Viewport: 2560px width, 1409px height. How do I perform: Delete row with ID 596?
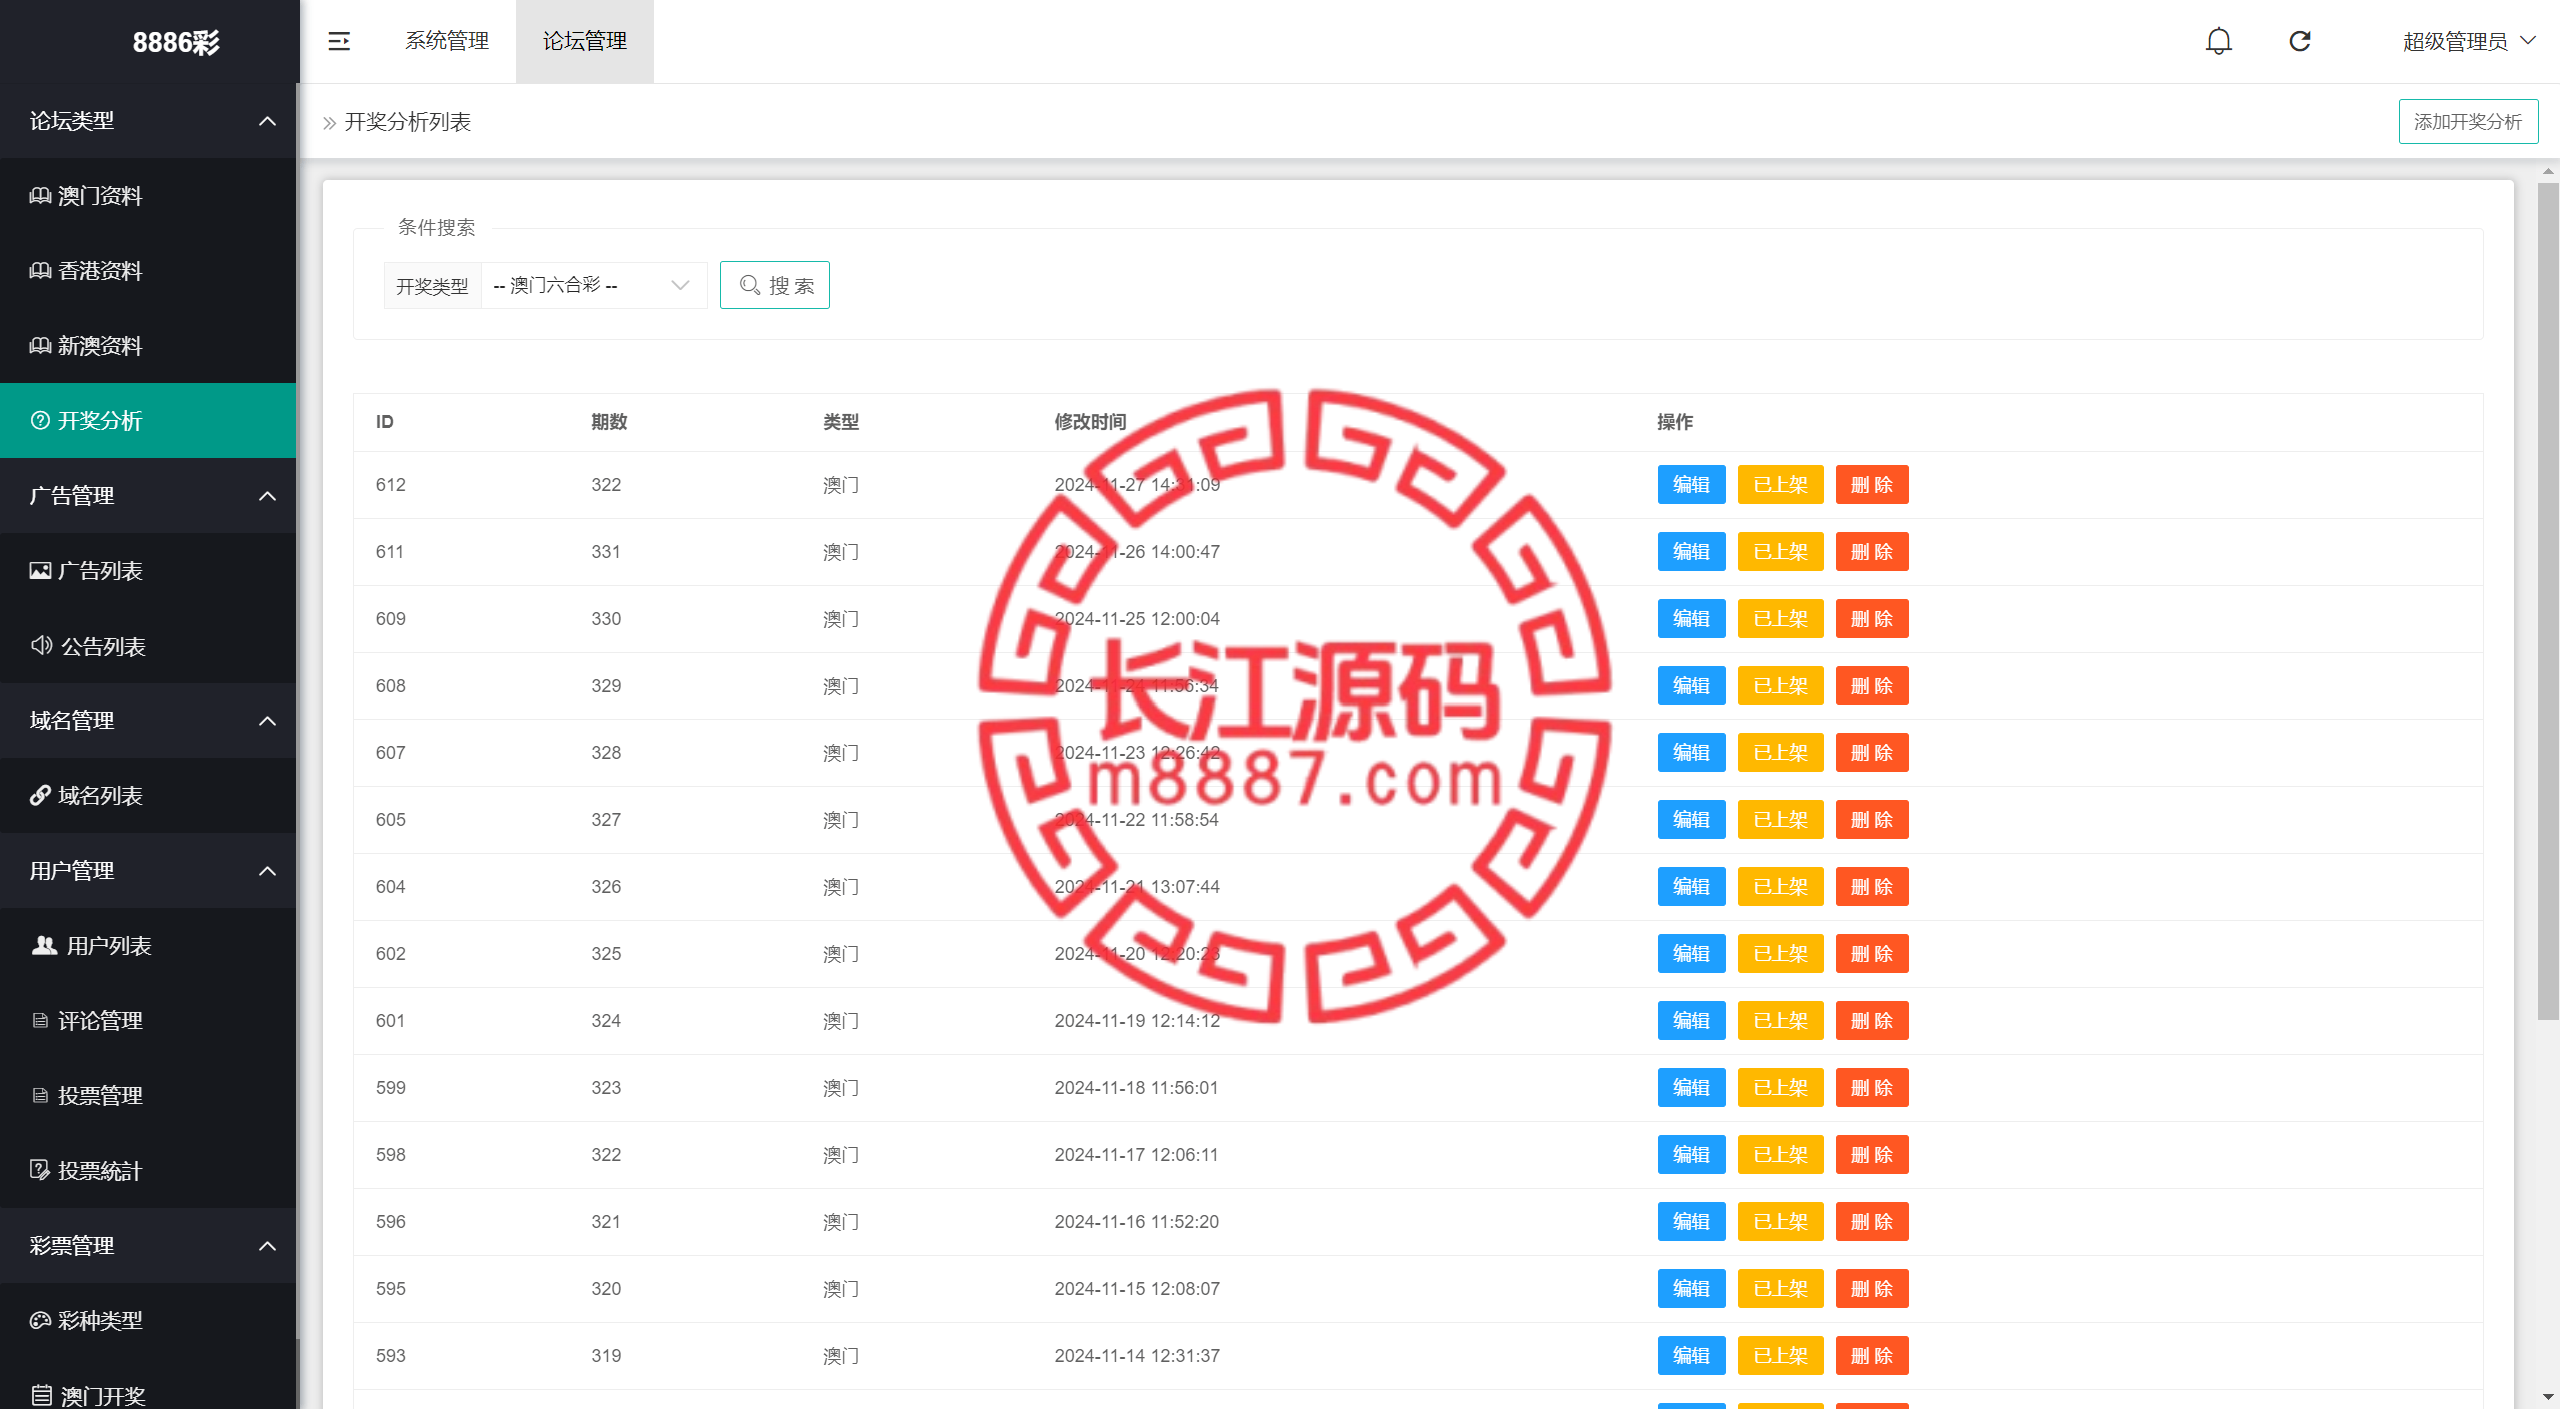click(1872, 1222)
